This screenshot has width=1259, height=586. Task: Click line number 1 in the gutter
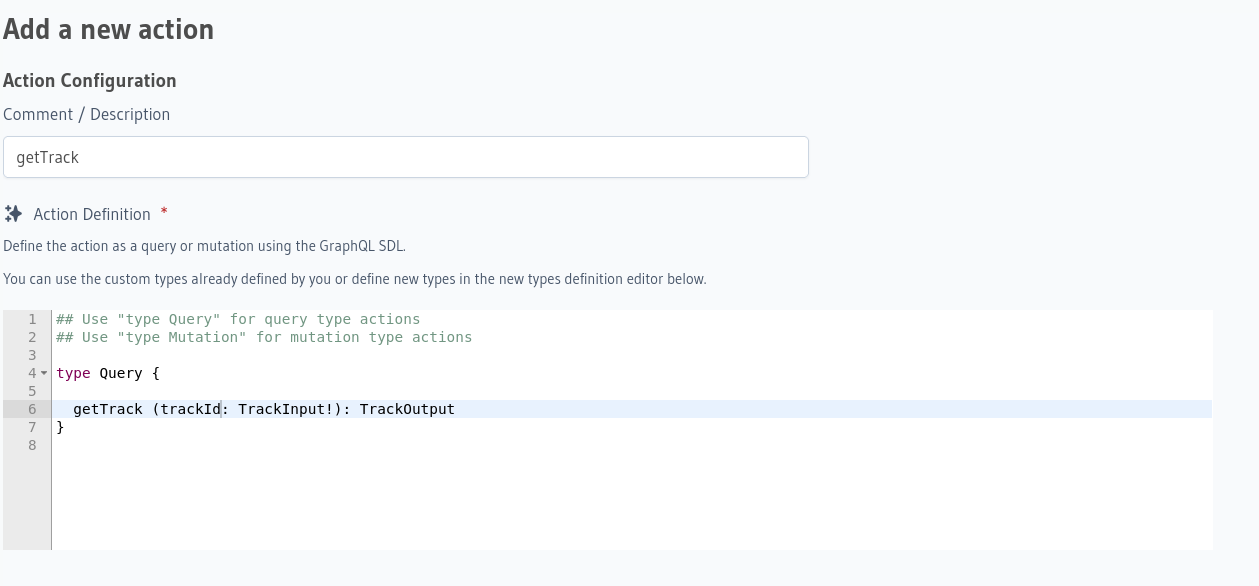(33, 319)
